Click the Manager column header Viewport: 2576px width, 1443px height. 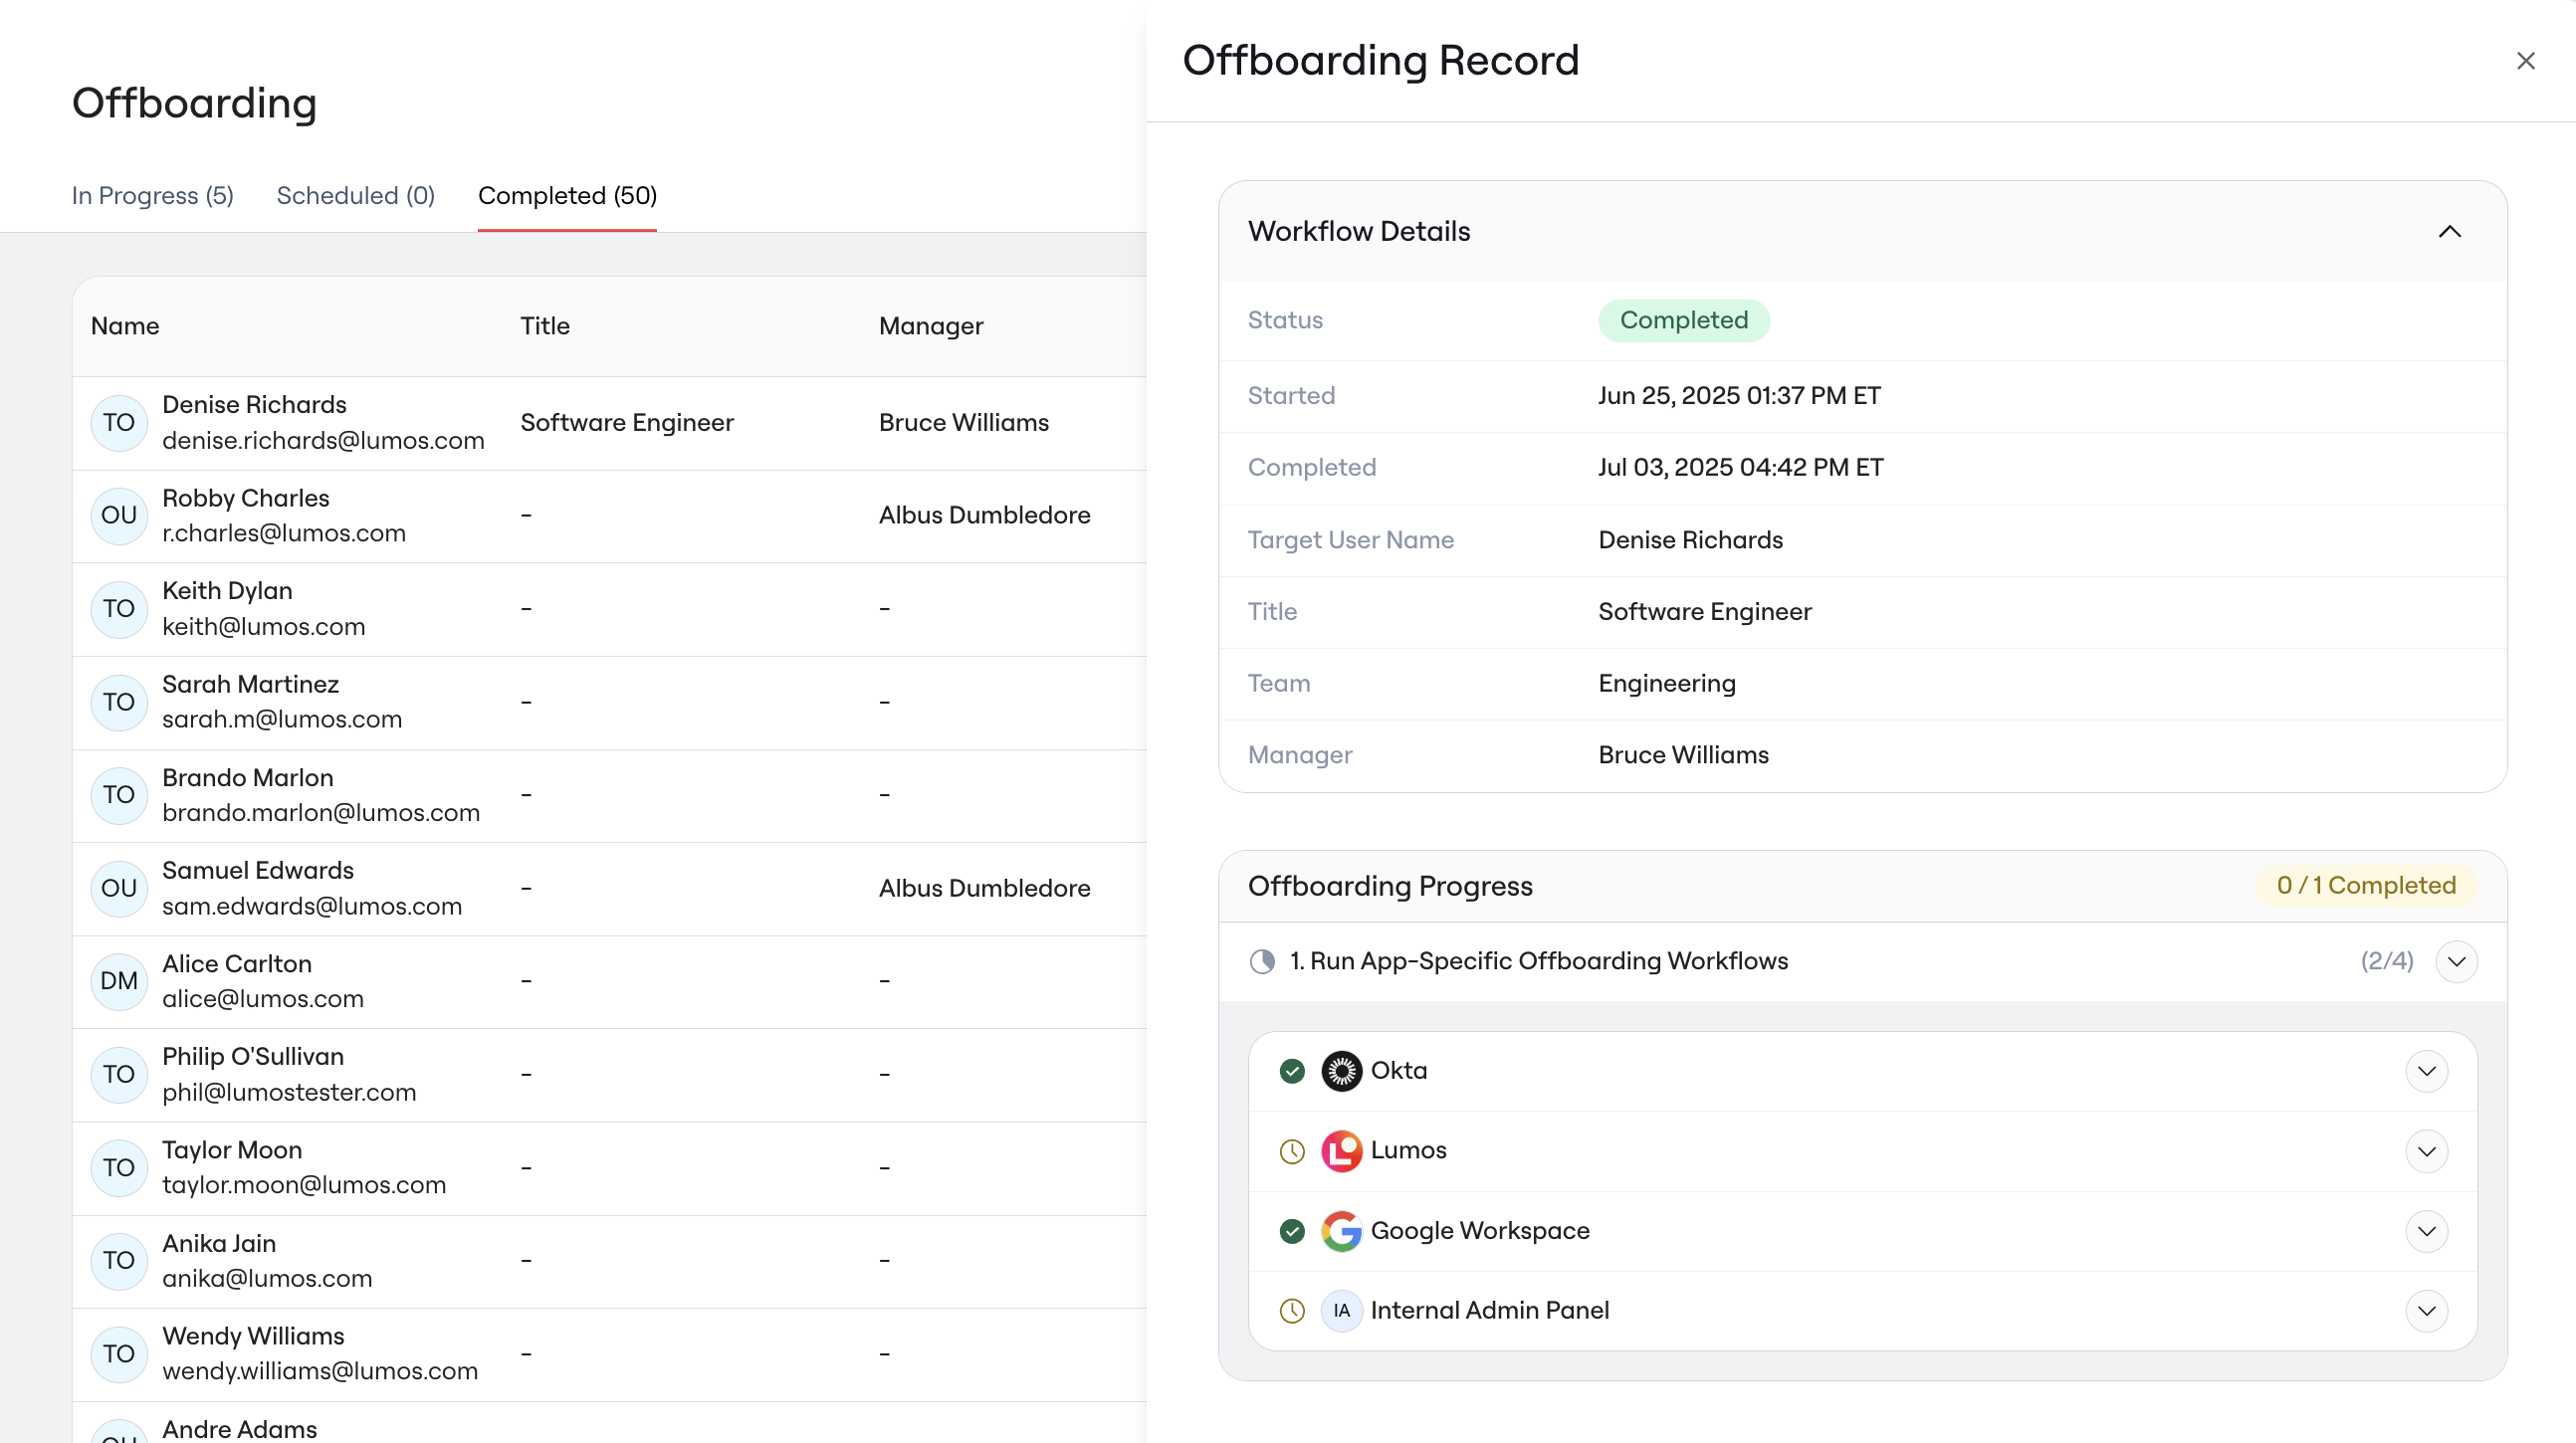click(931, 326)
